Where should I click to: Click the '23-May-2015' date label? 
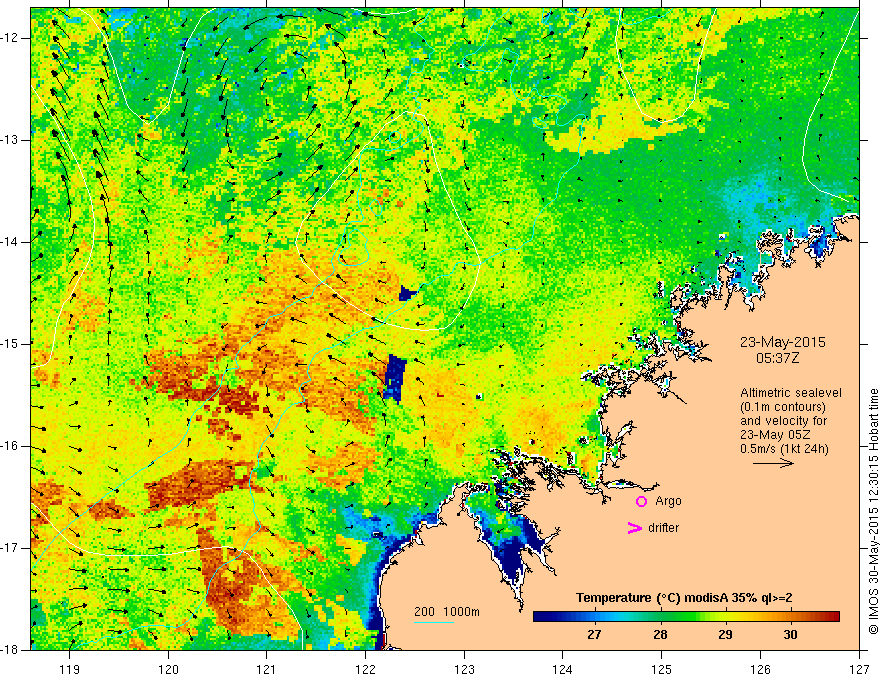(782, 342)
